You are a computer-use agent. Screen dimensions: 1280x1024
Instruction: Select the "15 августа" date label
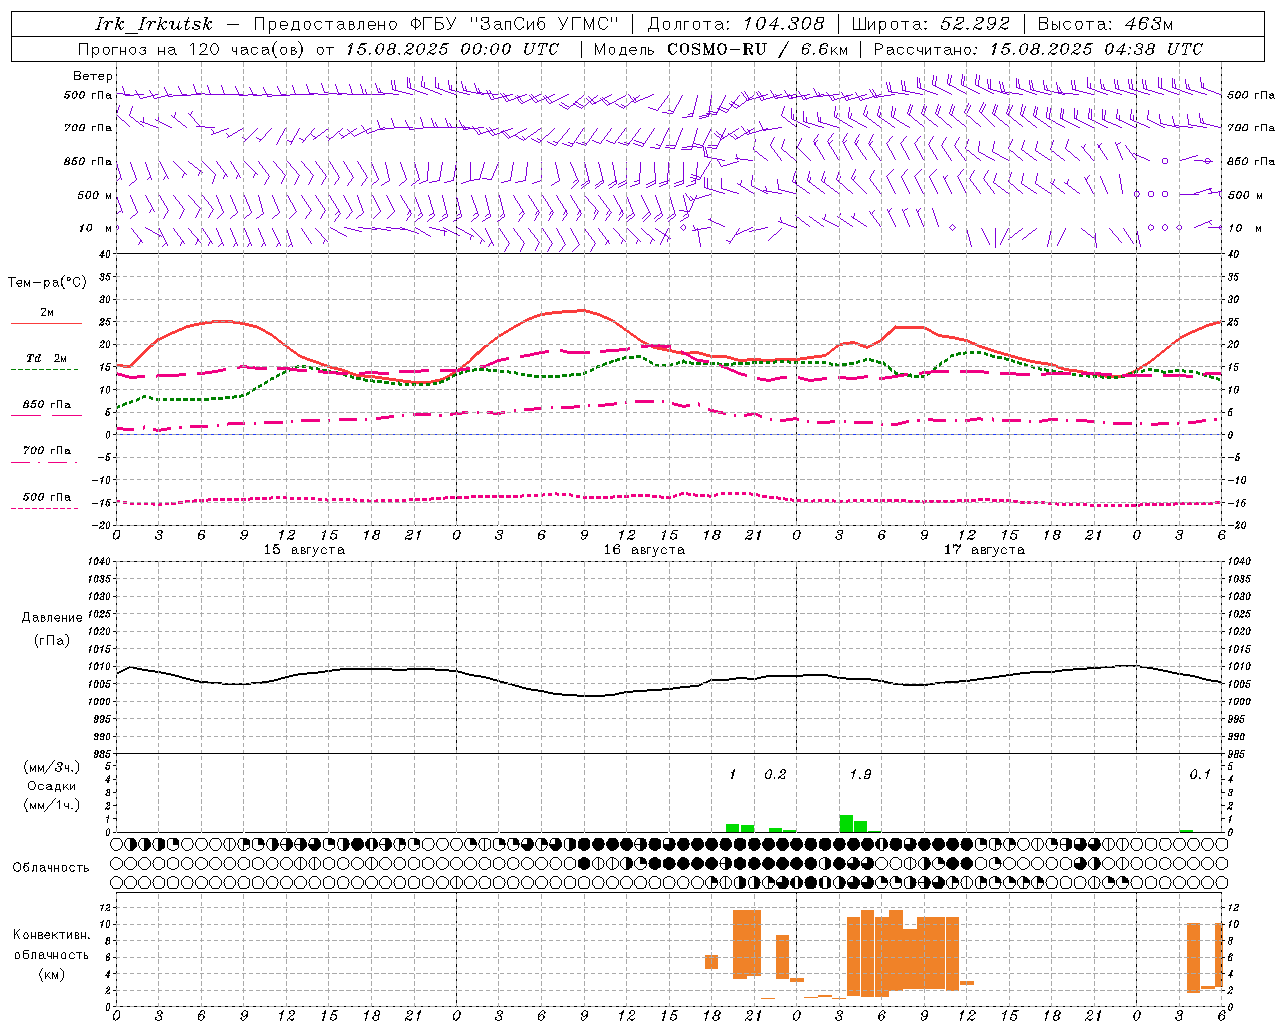pos(304,550)
